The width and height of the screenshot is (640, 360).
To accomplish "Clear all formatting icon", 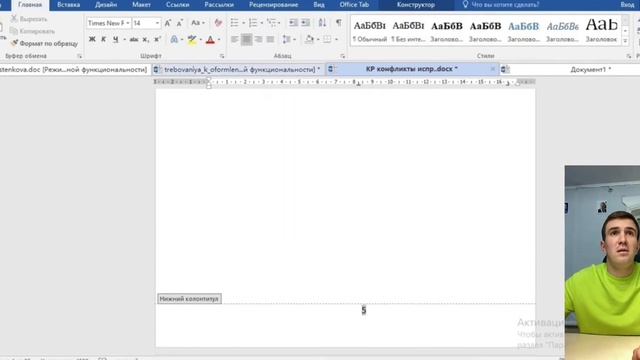I will pyautogui.click(x=218, y=23).
